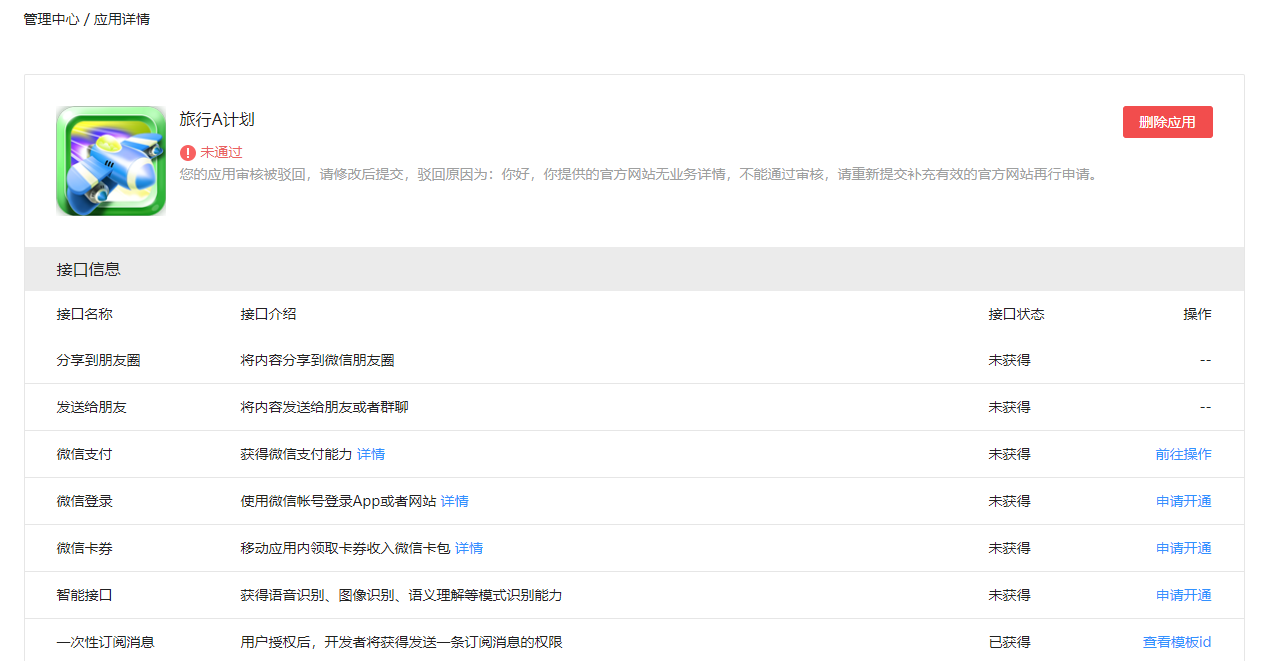Click the 接口名称 column header

pyautogui.click(x=85, y=314)
